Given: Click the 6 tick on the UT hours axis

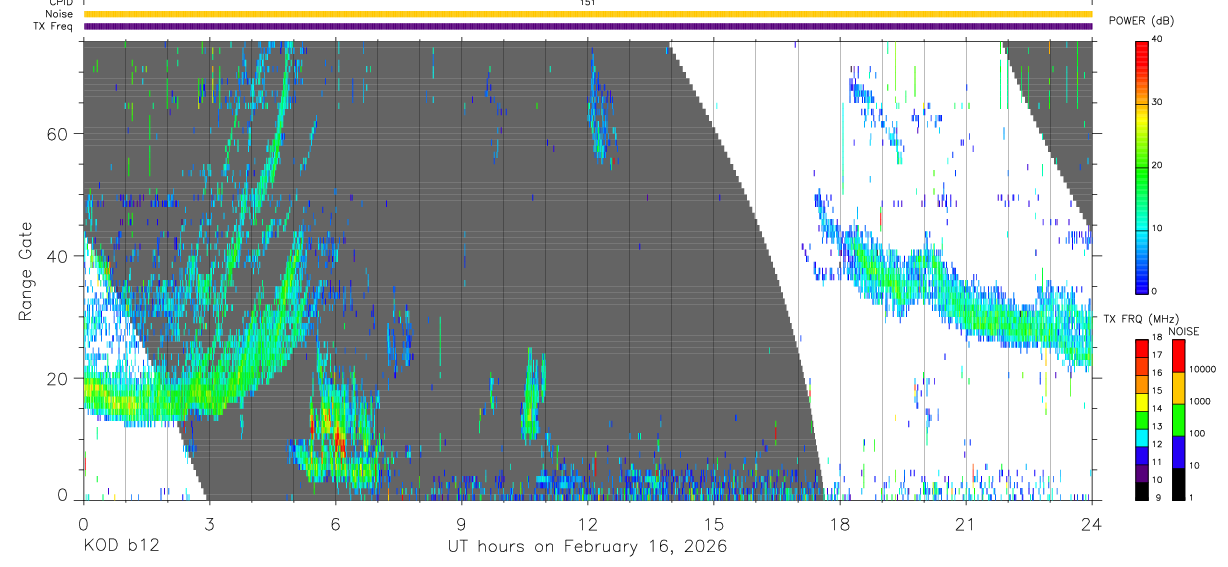Looking at the screenshot, I should coord(336,523).
